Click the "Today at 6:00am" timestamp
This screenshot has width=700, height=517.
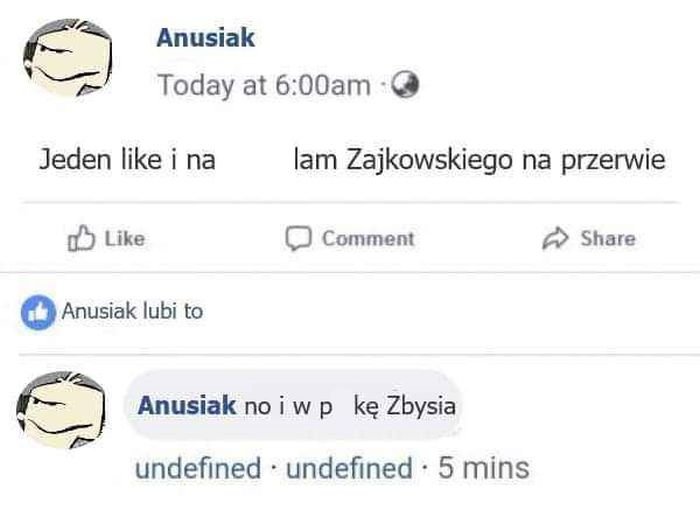(x=264, y=86)
